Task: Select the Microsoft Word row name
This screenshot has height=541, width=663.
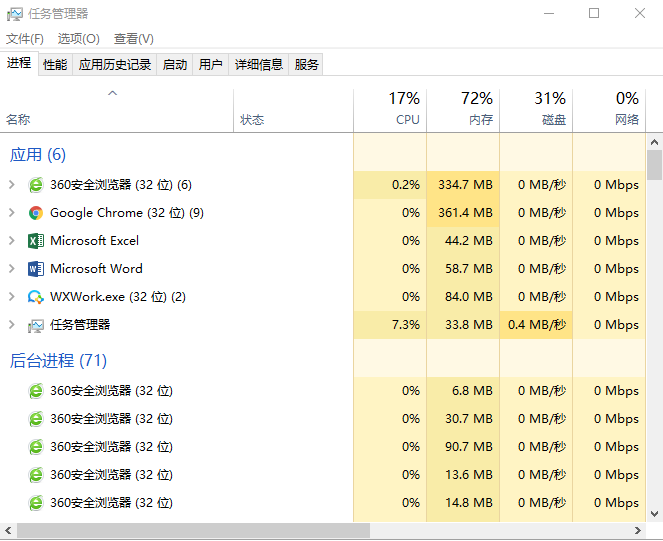Action: pos(96,269)
